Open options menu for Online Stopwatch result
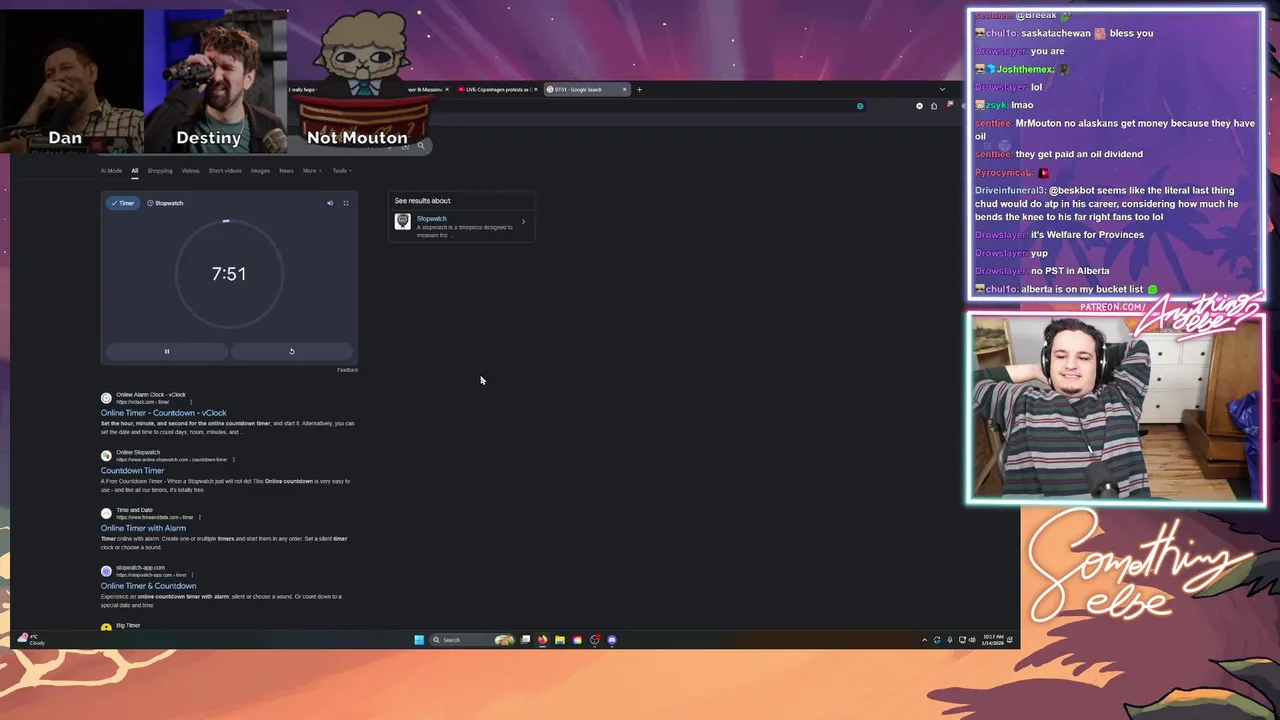 point(234,460)
